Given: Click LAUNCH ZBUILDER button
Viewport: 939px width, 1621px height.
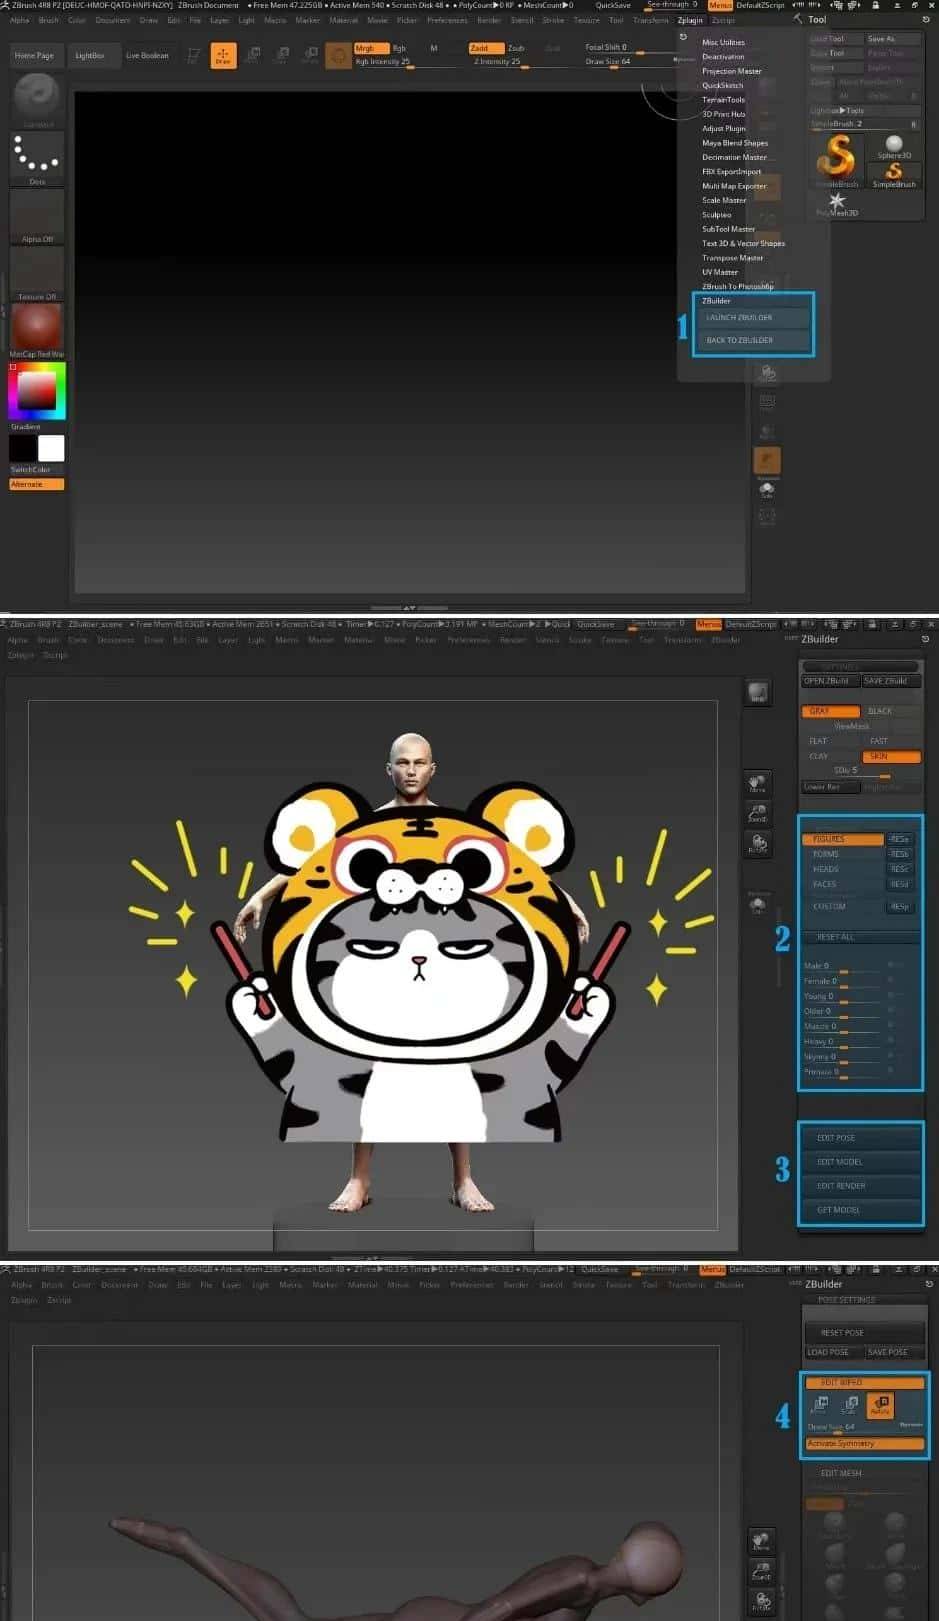Looking at the screenshot, I should (754, 318).
